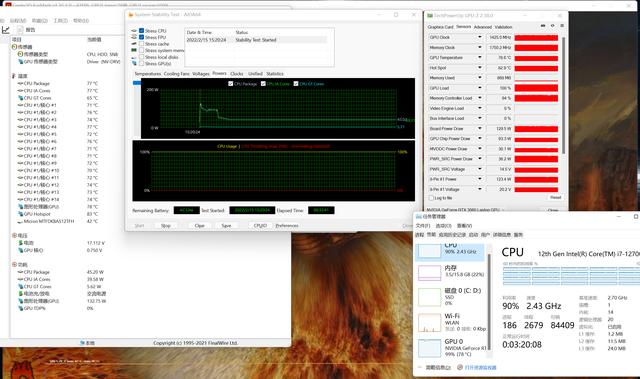The image size is (640, 379).
Task: Click the Preferences button
Action: point(287,226)
